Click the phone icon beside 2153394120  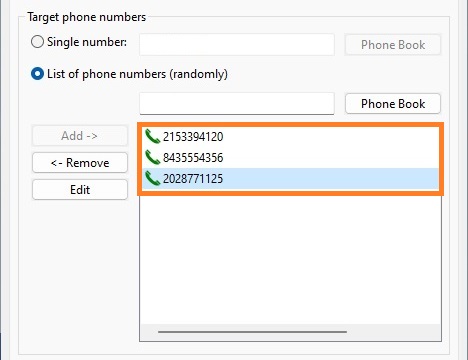pyautogui.click(x=153, y=136)
